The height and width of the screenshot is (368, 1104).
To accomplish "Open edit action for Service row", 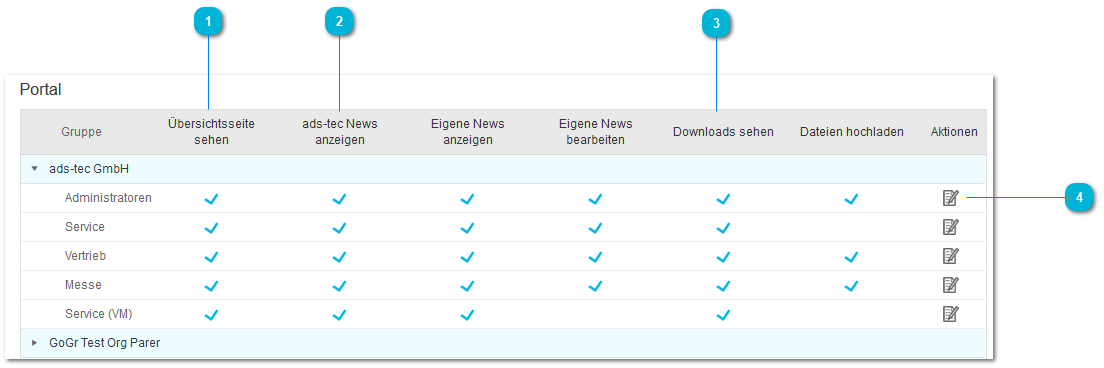I will tap(951, 227).
